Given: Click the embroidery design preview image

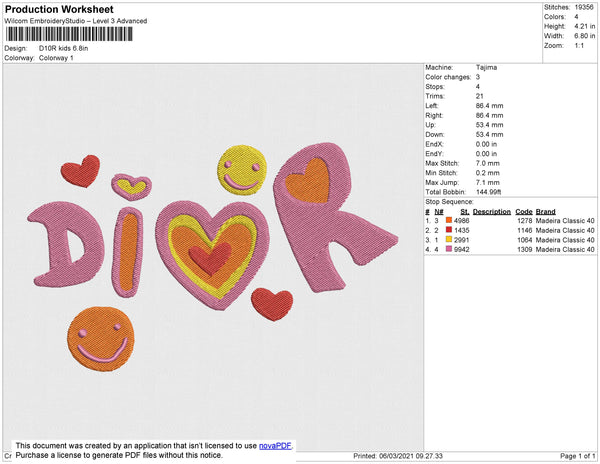Looking at the screenshot, I should point(213,257).
